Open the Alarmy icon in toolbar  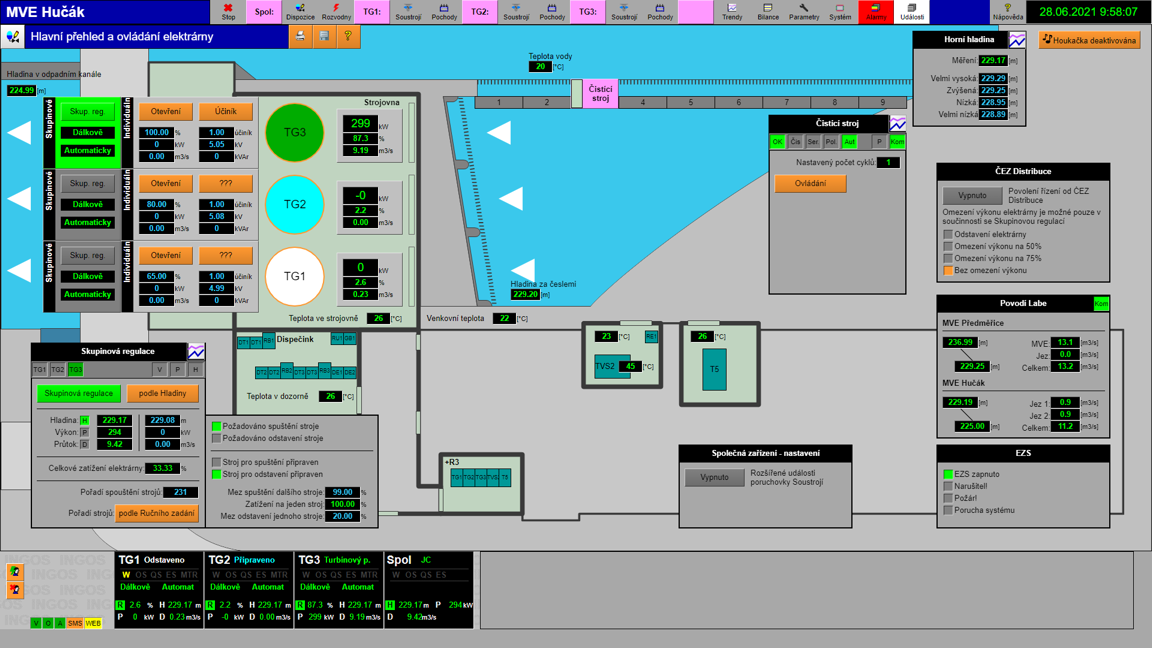click(876, 12)
